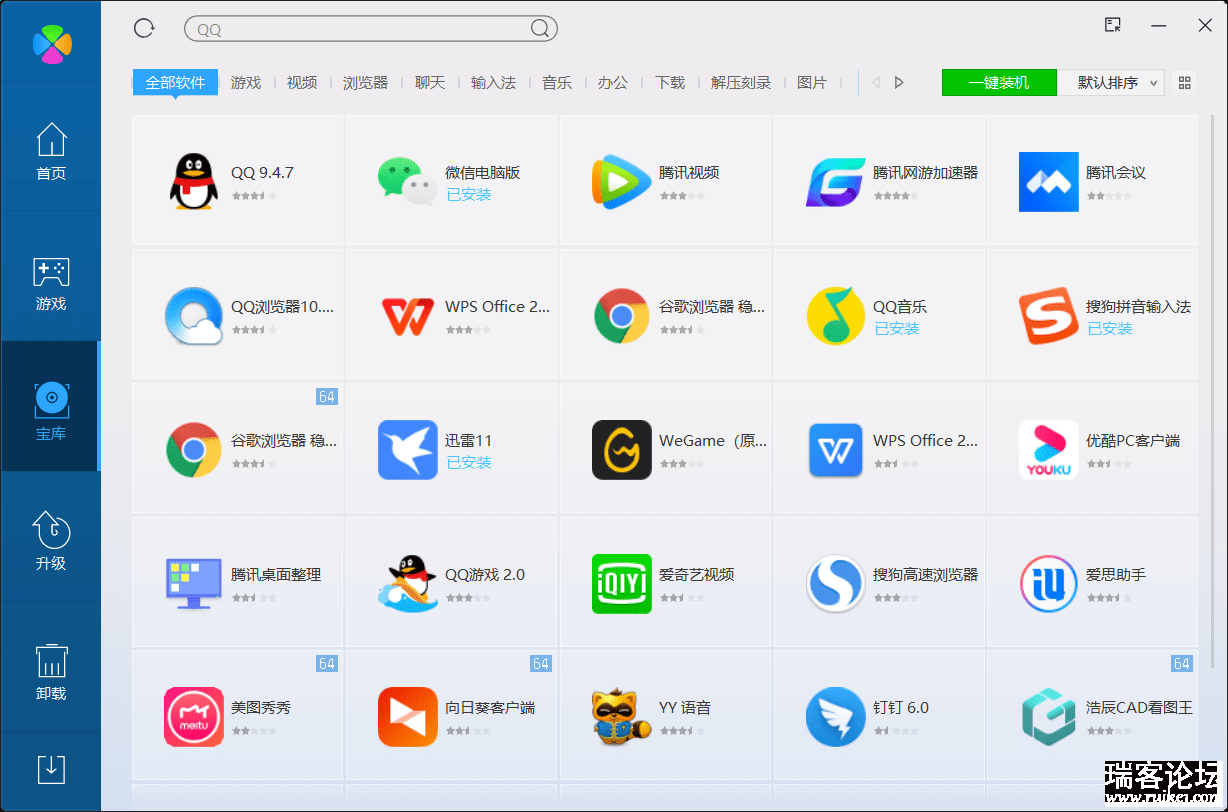The image size is (1228, 812).
Task: Click the 美图秀秀 meitu icon
Action: click(x=193, y=717)
